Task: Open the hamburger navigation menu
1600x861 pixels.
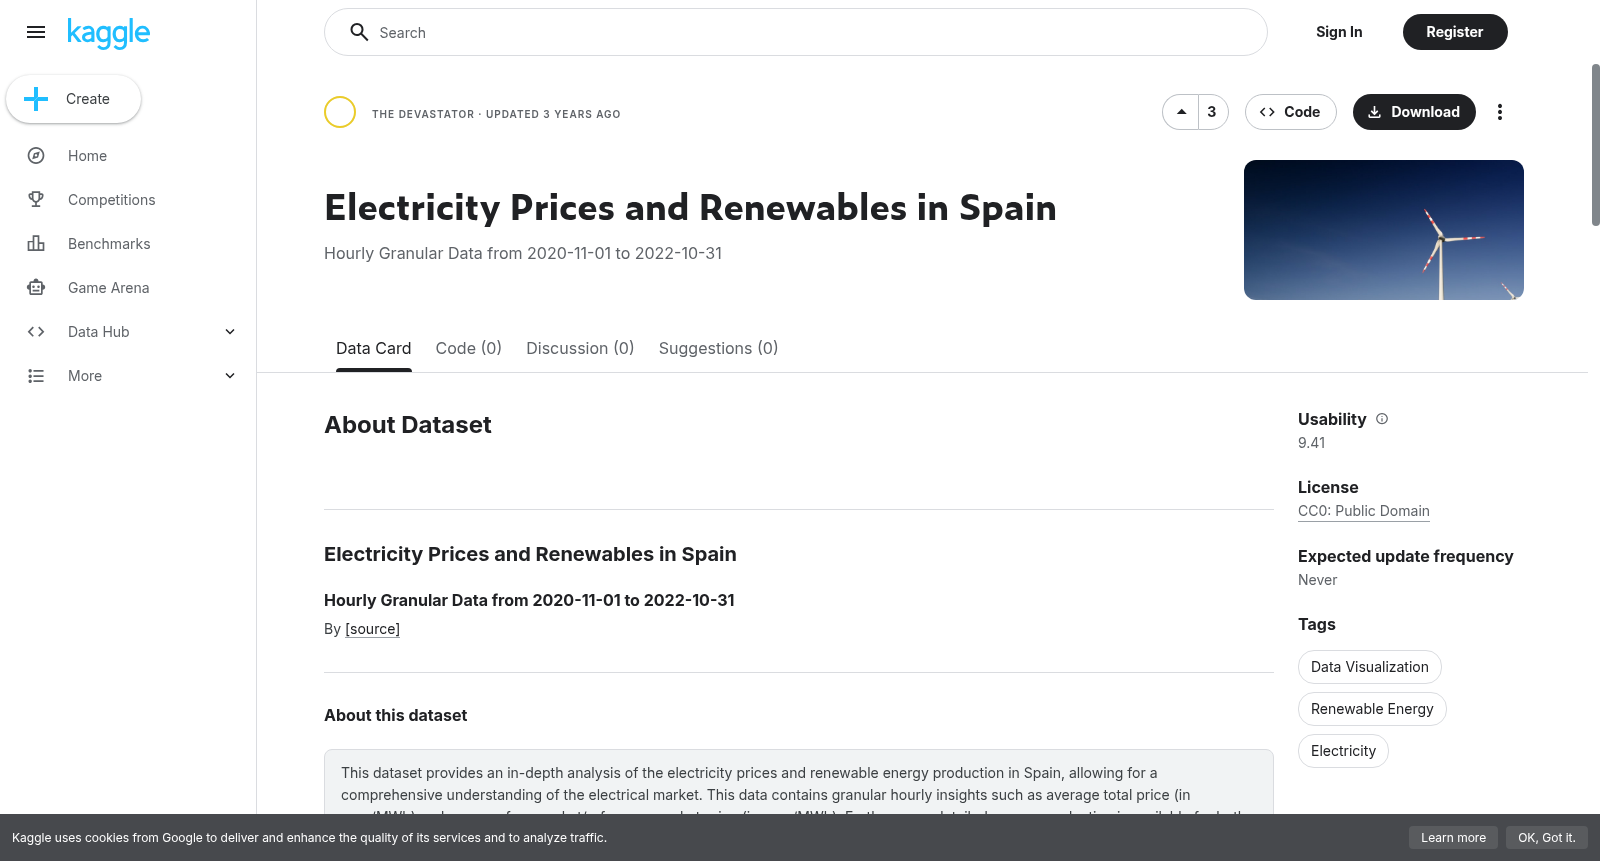Action: click(36, 32)
